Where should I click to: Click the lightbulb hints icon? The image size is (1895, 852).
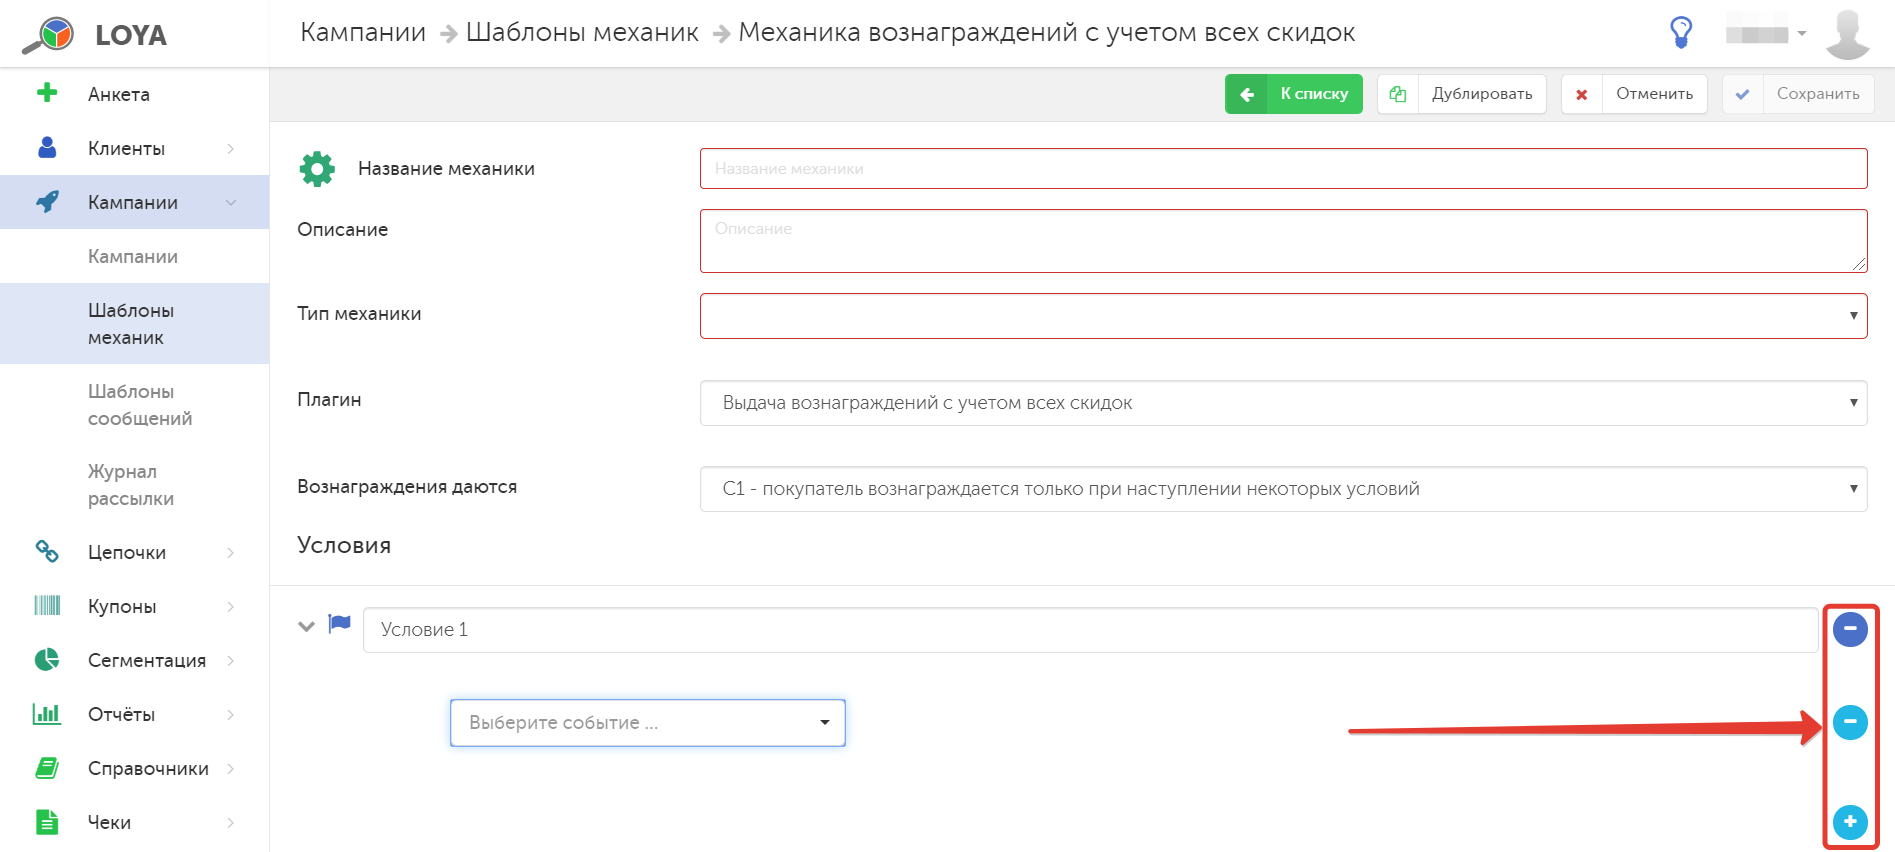click(1682, 33)
